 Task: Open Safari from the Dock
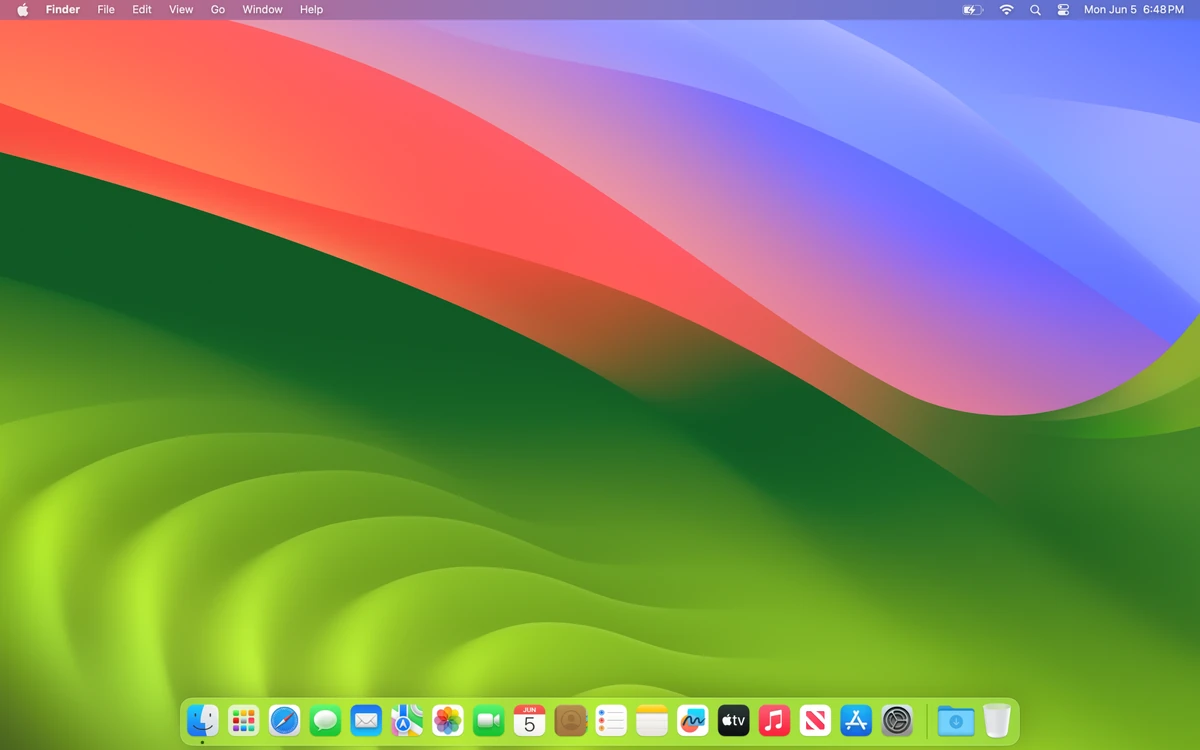[x=284, y=720]
